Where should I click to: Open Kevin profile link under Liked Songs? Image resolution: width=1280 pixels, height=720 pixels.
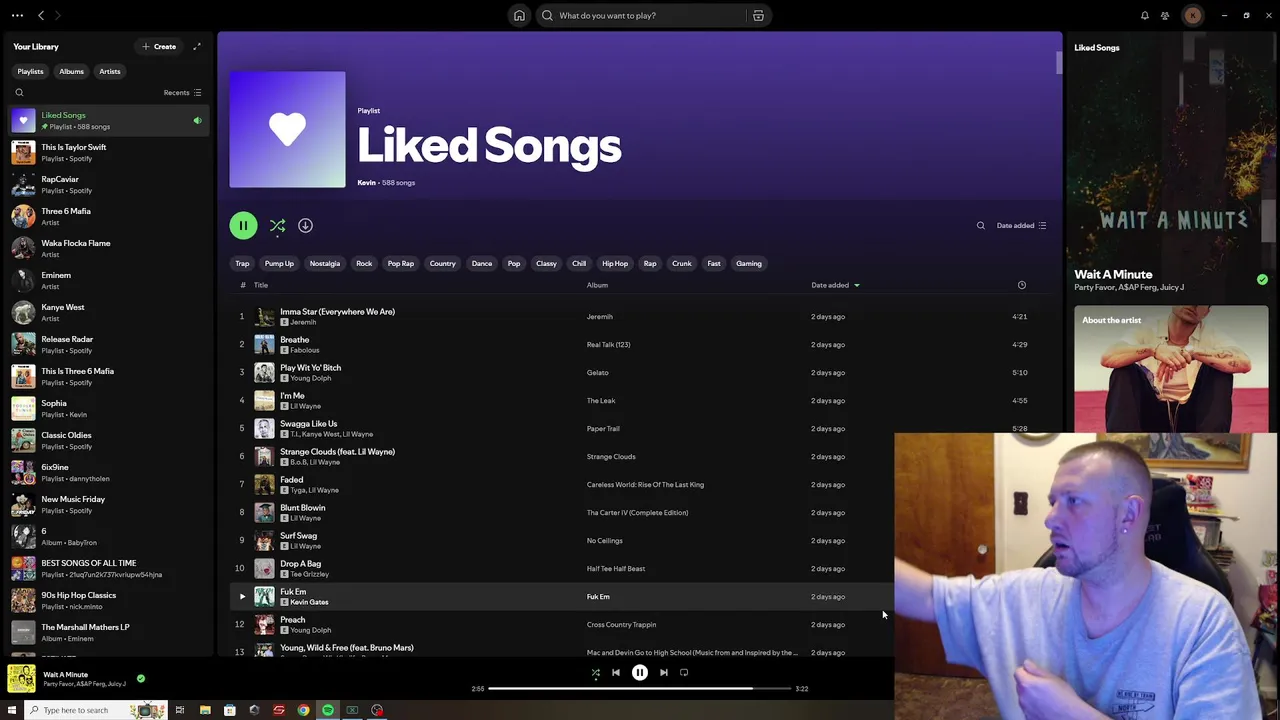coord(366,182)
